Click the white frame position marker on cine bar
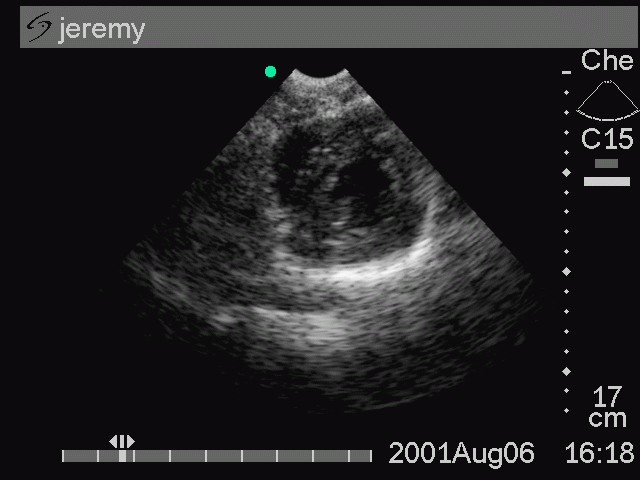The height and width of the screenshot is (480, 640). [122, 456]
